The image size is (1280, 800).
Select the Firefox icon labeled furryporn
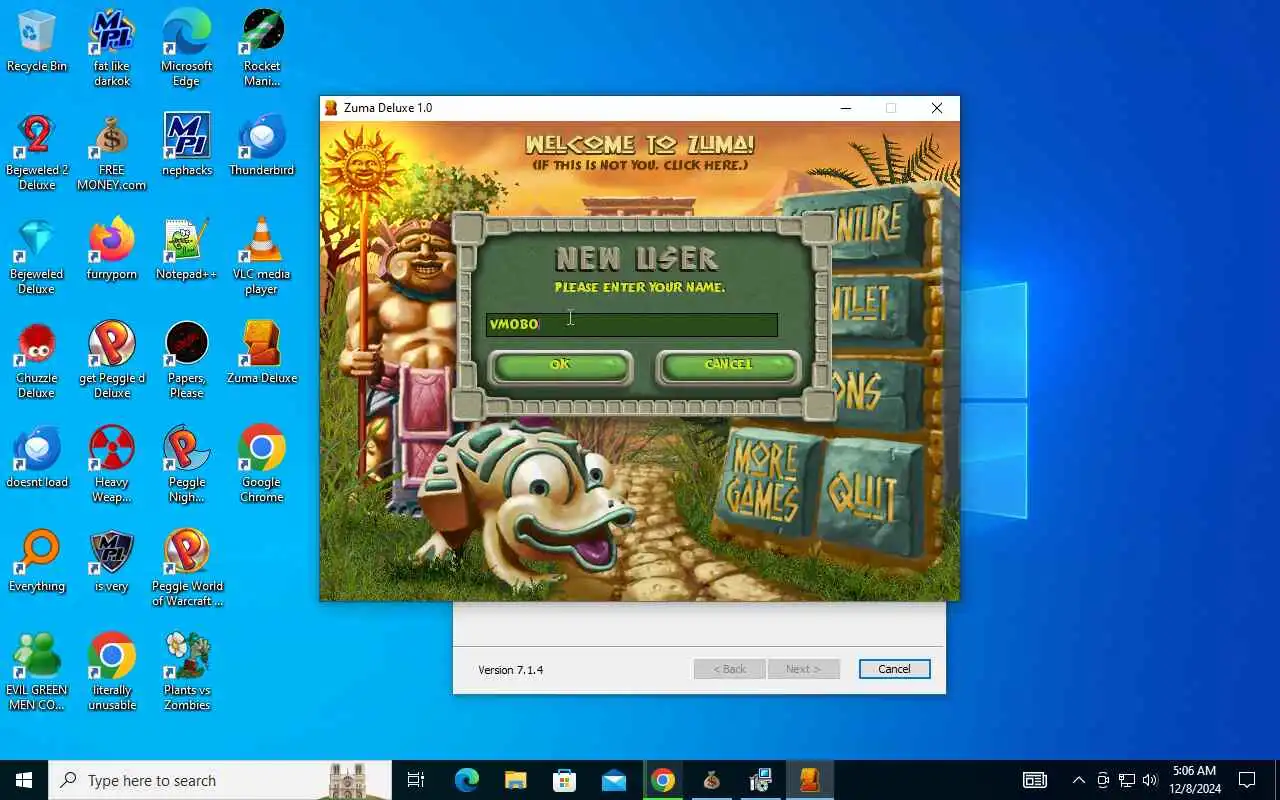[x=112, y=249]
